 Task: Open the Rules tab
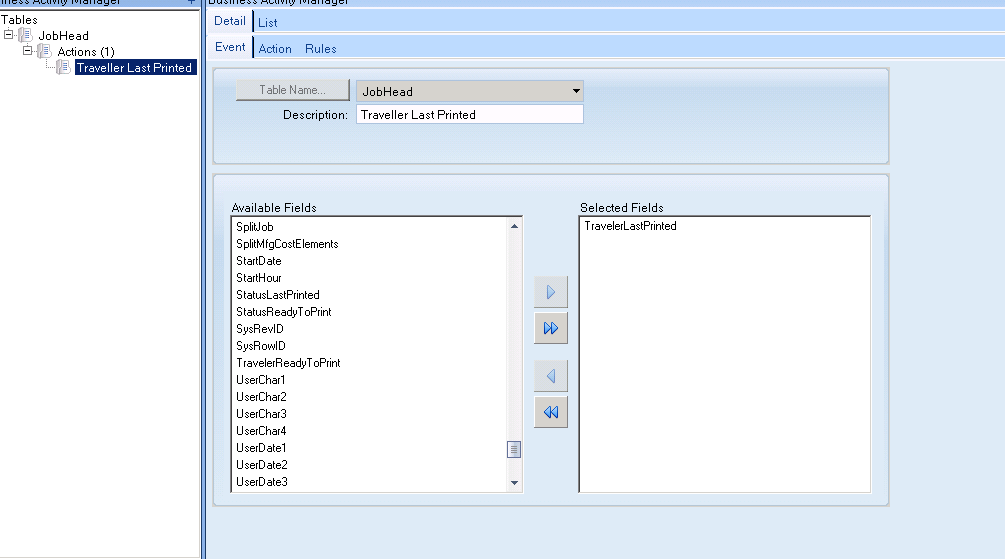tap(320, 49)
